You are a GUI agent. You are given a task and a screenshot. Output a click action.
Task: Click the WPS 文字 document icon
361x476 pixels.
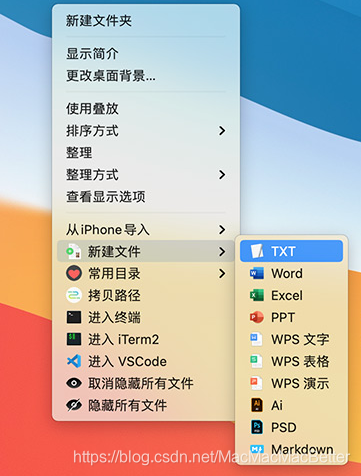pyautogui.click(x=257, y=339)
